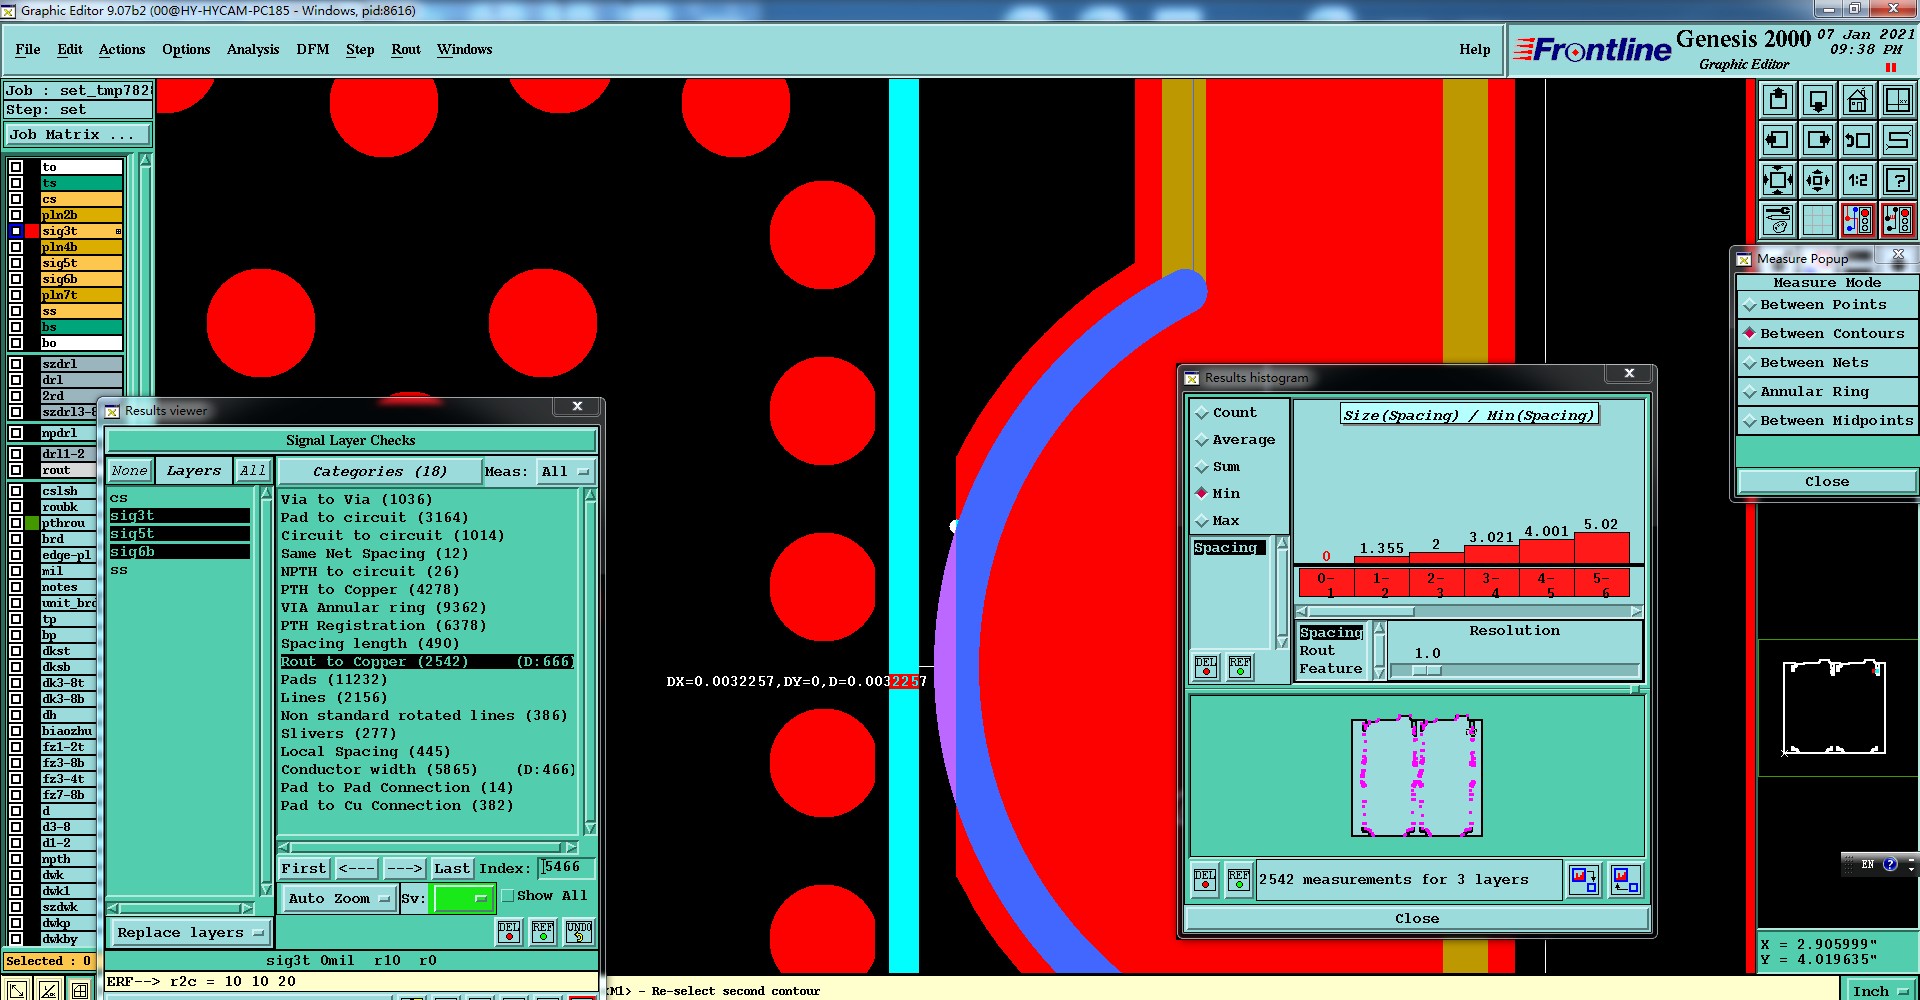Select Between Midpoints measure mode
Viewport: 1920px width, 1000px height.
click(x=1827, y=421)
